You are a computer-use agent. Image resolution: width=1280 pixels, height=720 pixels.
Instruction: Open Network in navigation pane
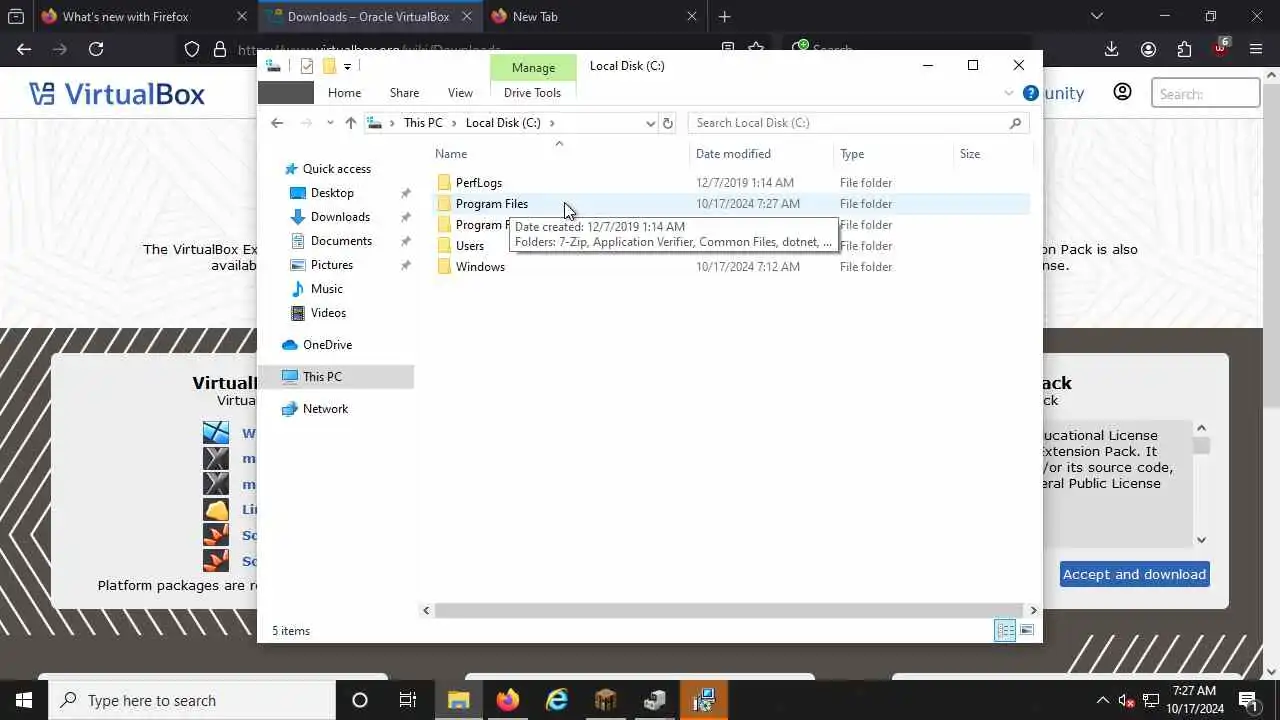click(325, 409)
